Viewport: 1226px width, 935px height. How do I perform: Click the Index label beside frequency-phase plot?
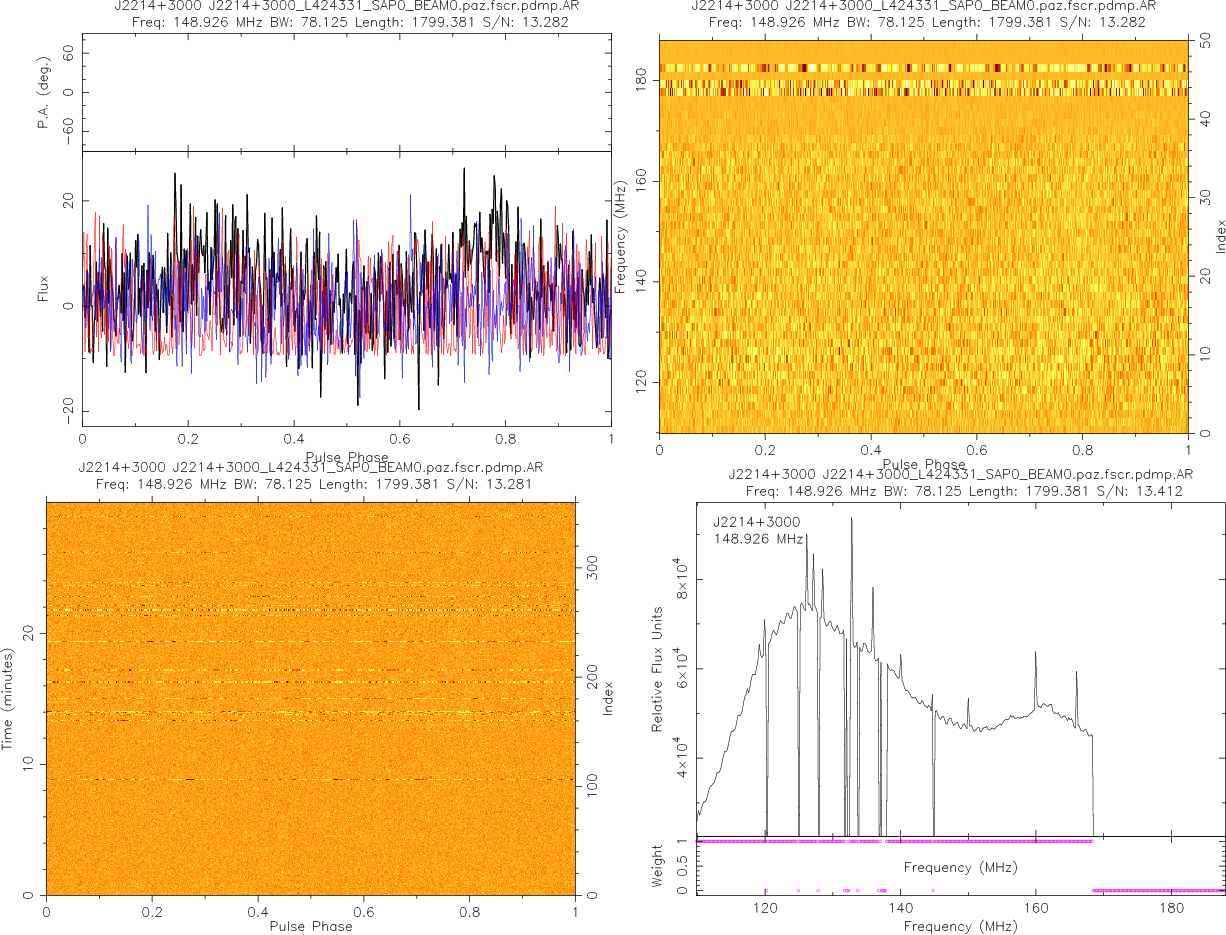pyautogui.click(x=1220, y=236)
